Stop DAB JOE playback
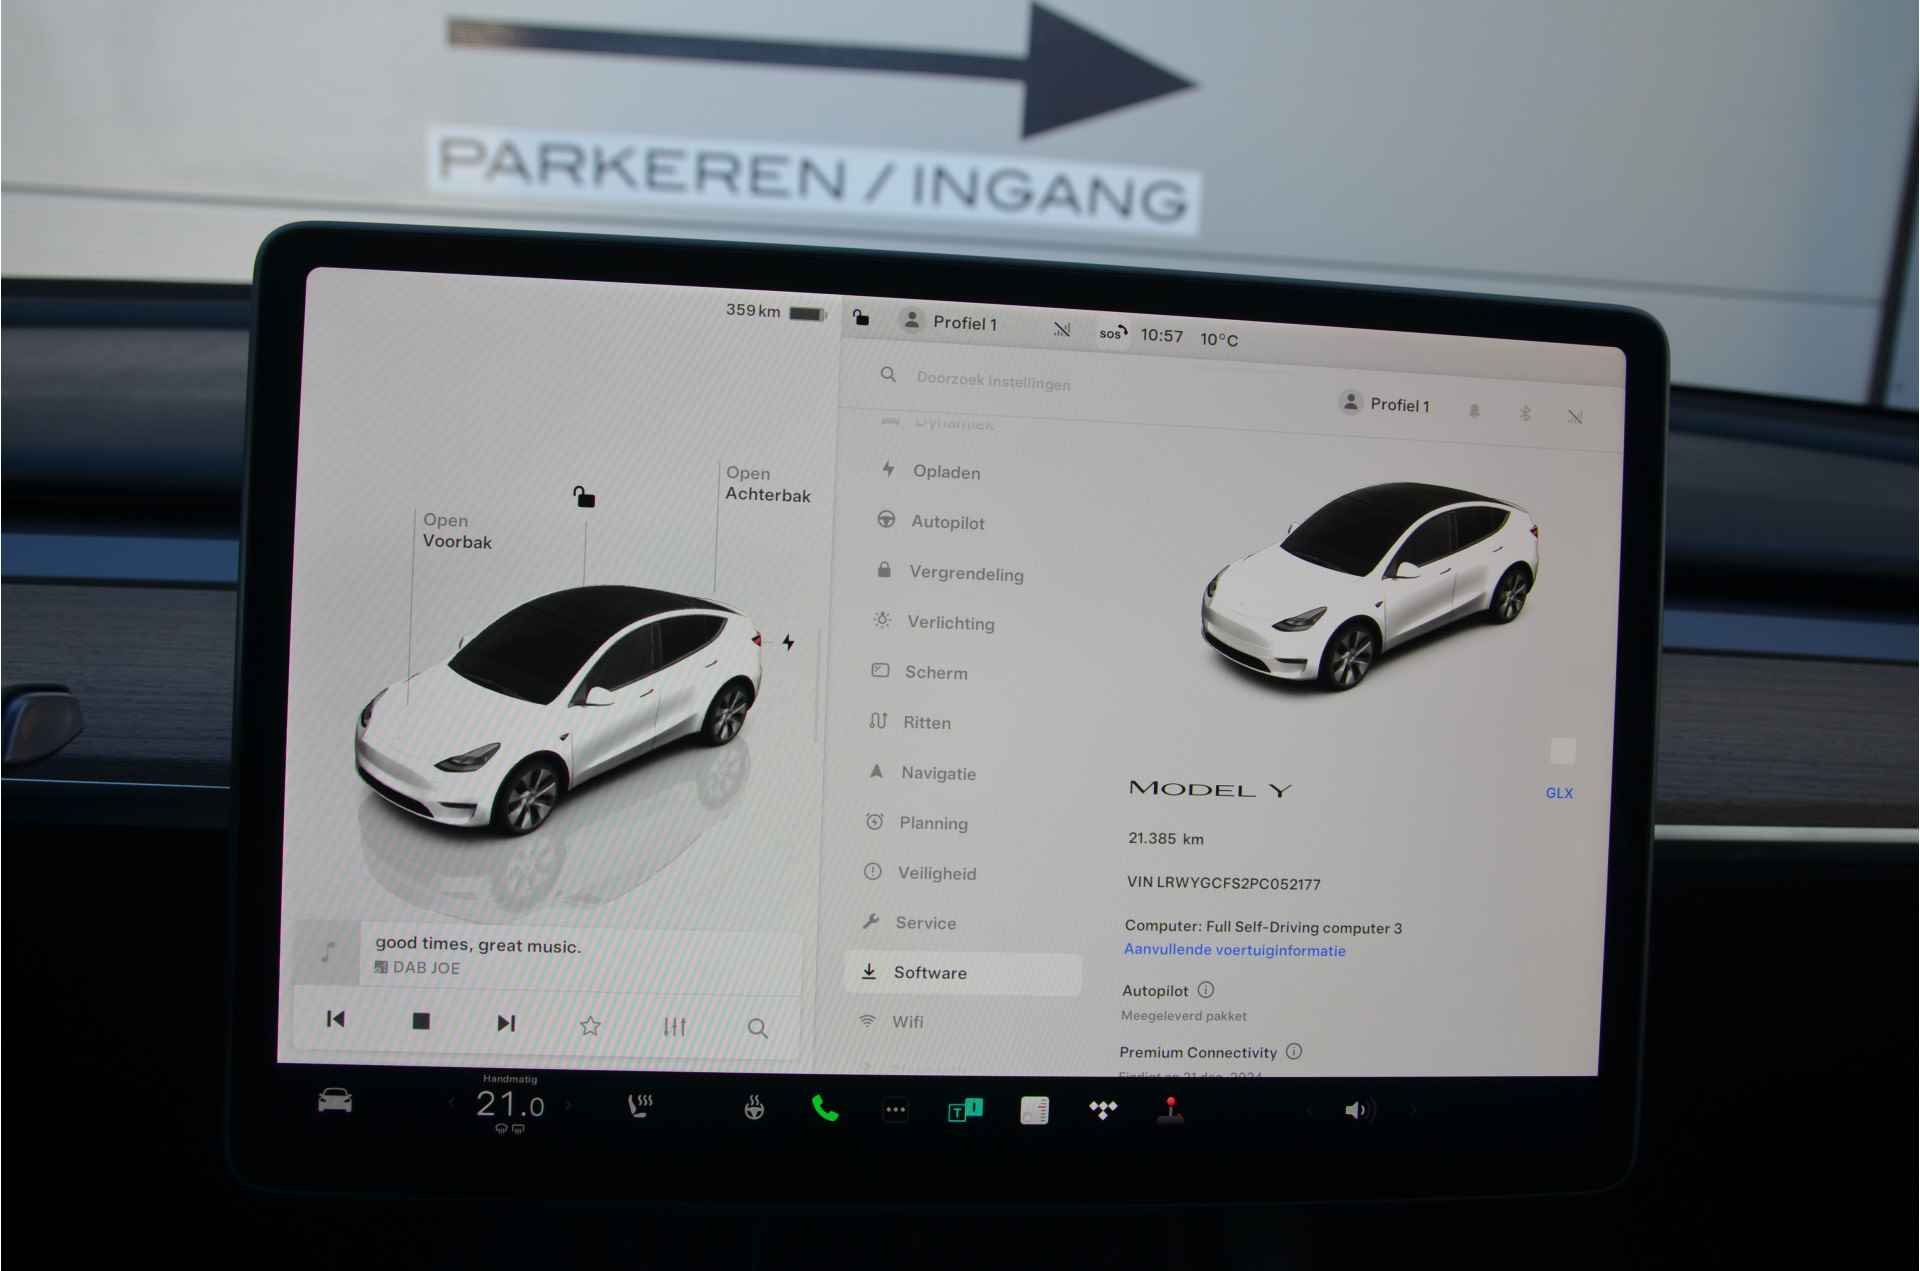Viewport: 1920px width, 1271px height. 421,1021
